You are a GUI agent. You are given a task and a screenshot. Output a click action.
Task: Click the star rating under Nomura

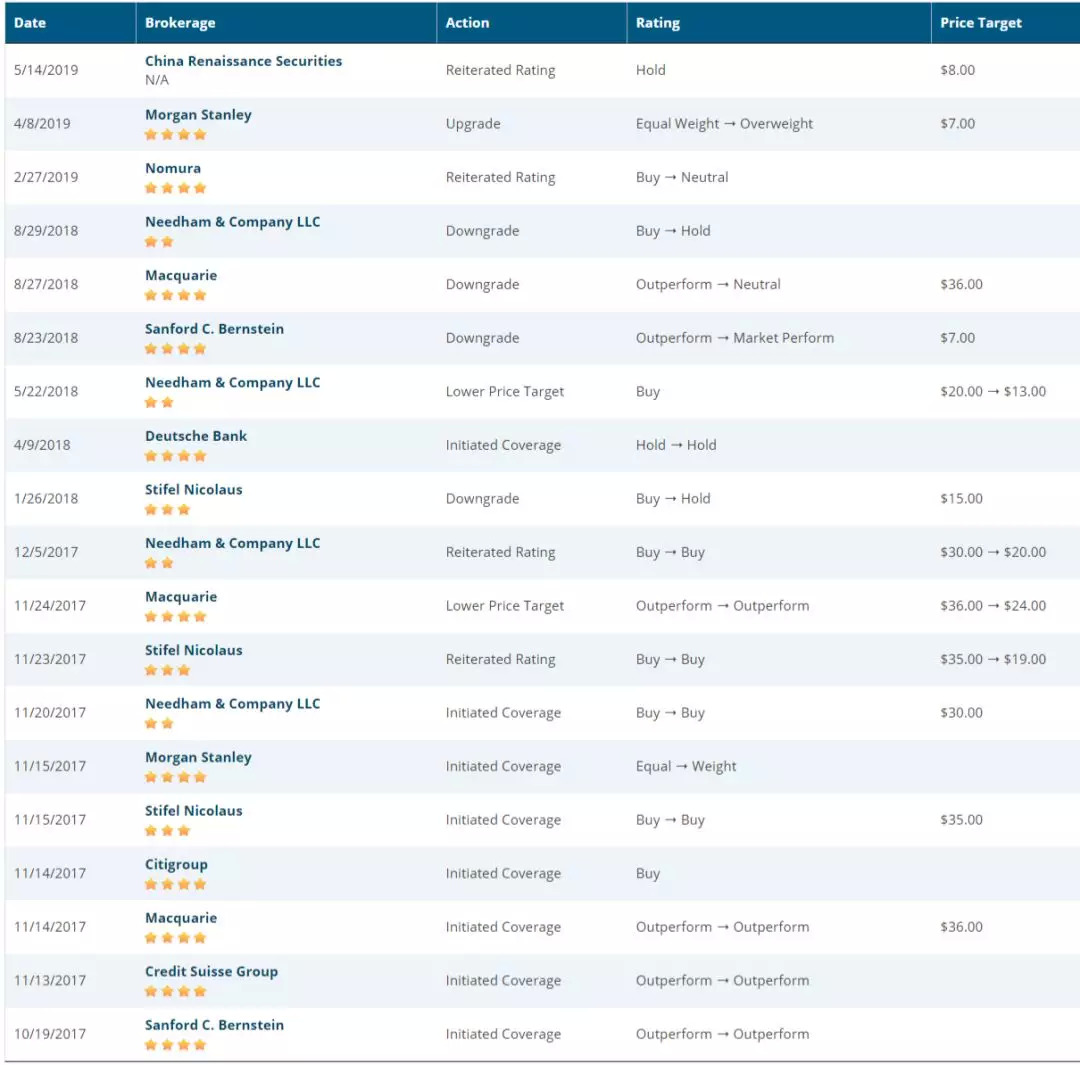pyautogui.click(x=176, y=188)
